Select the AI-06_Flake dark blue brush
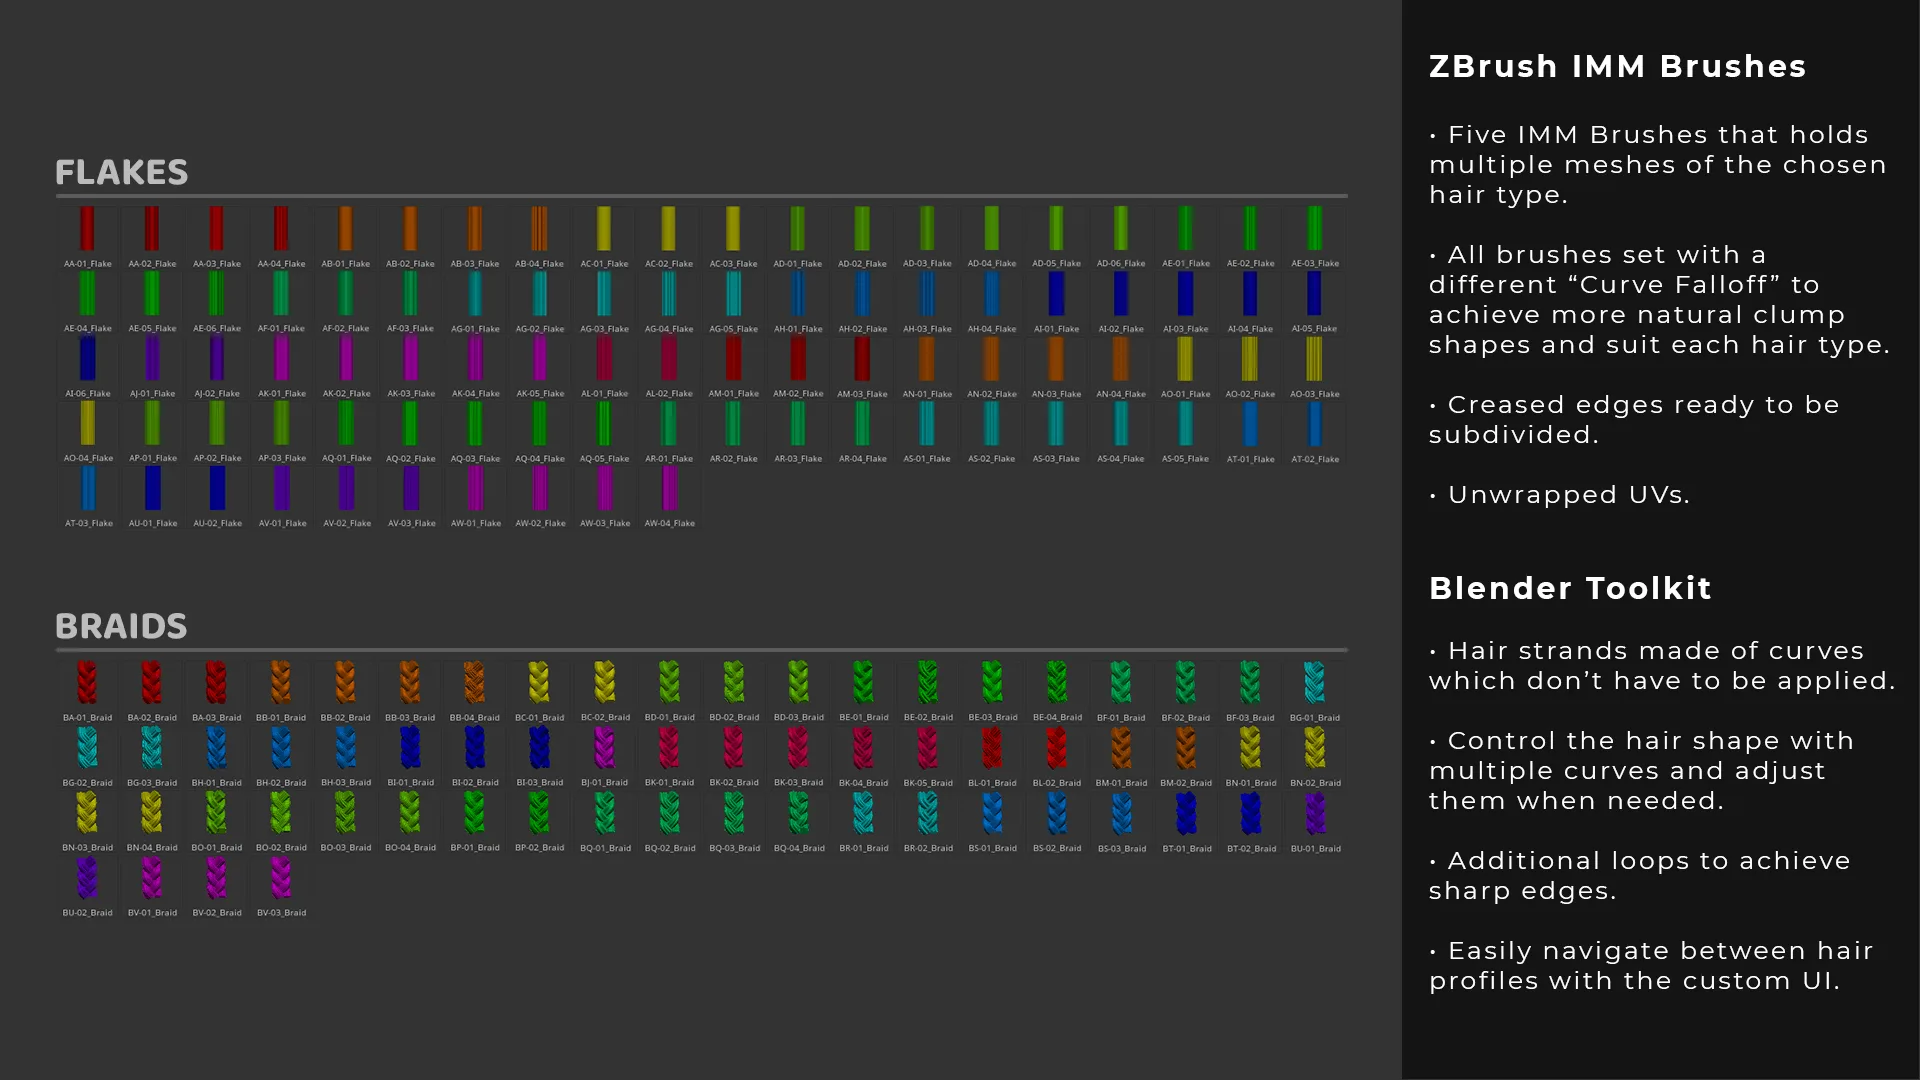 pyautogui.click(x=88, y=360)
